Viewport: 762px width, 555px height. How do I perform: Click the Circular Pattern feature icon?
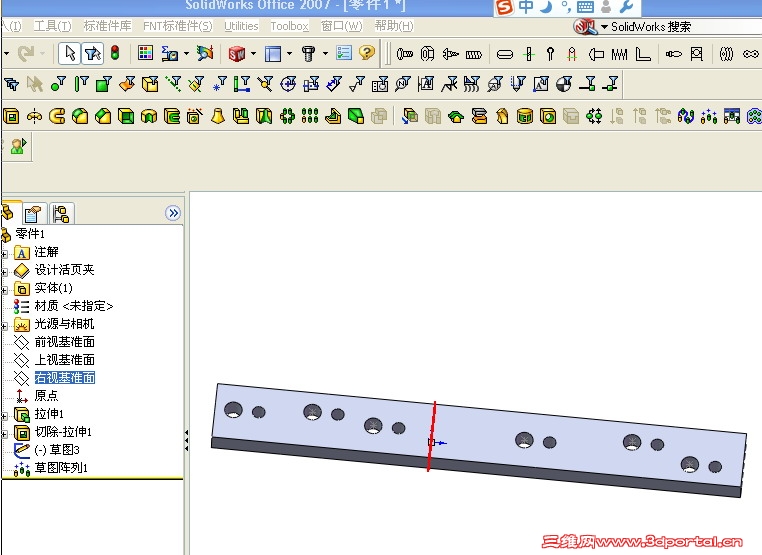pyautogui.click(x=287, y=116)
